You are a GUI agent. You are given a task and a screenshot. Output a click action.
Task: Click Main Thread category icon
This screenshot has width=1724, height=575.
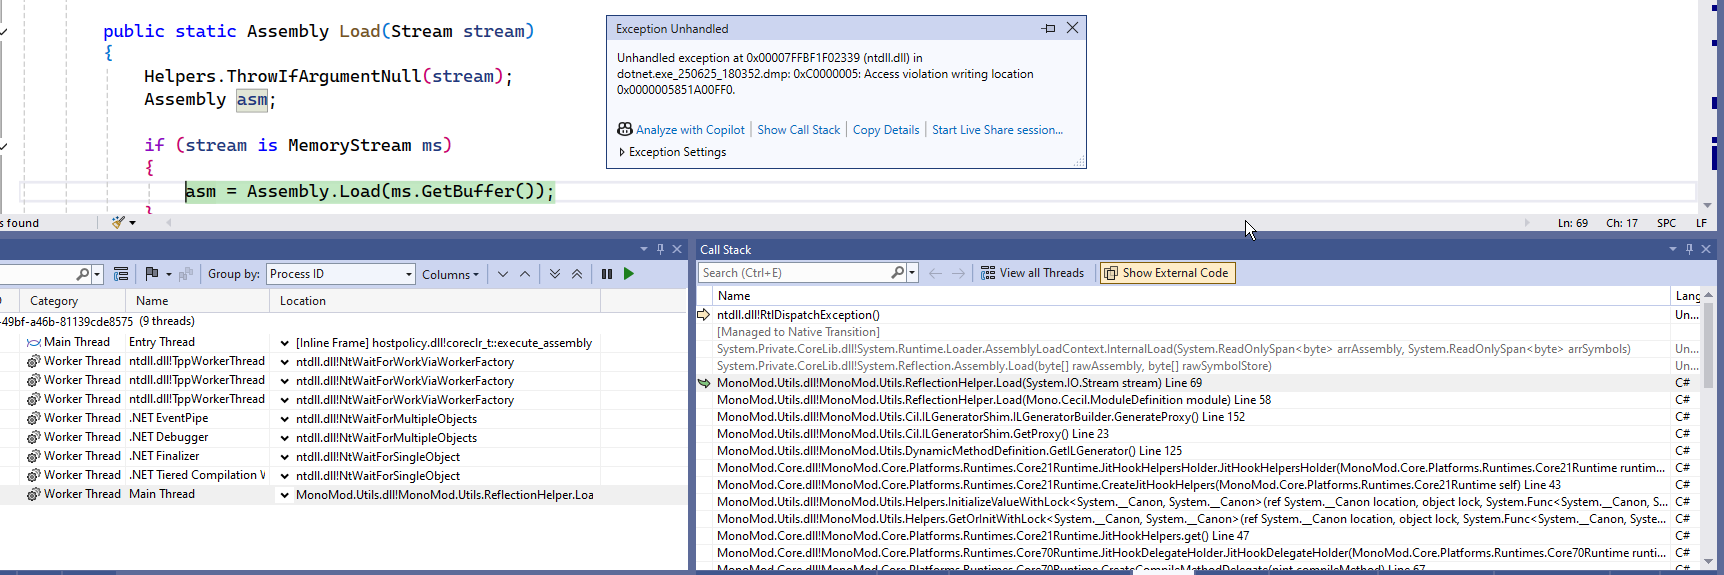click(x=34, y=342)
